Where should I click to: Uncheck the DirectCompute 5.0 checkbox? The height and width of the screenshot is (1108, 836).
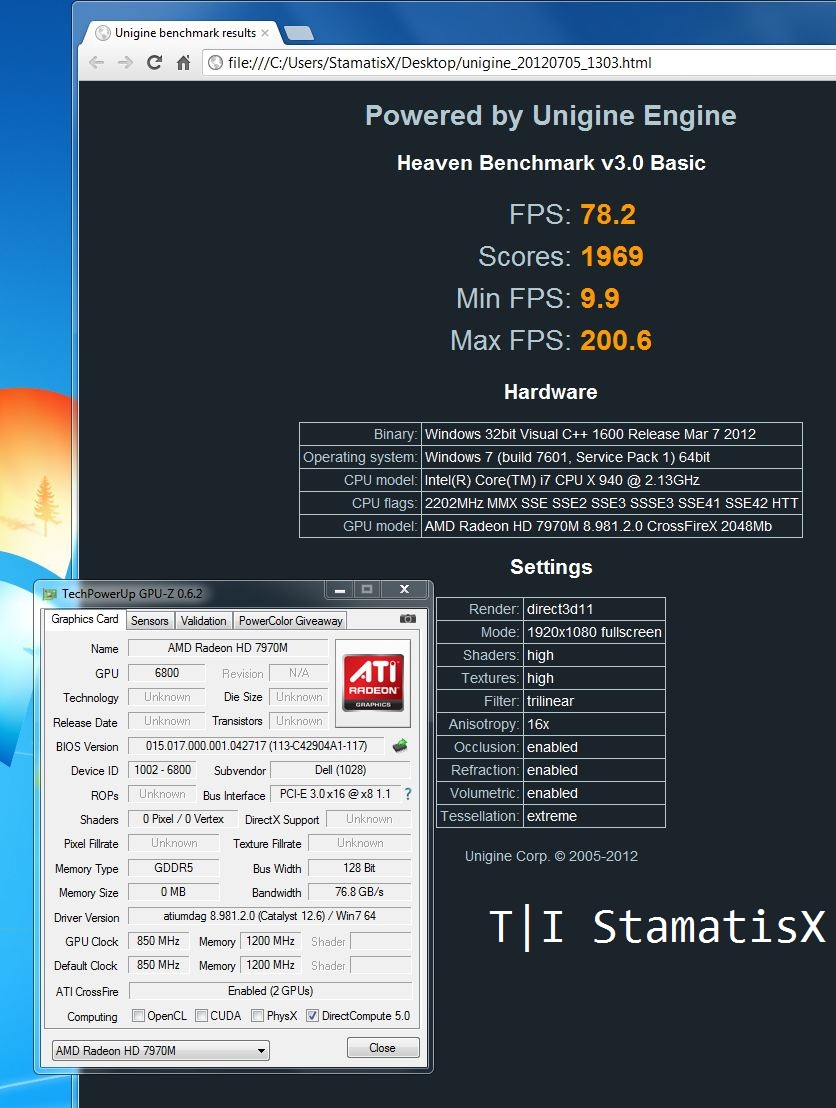312,1016
